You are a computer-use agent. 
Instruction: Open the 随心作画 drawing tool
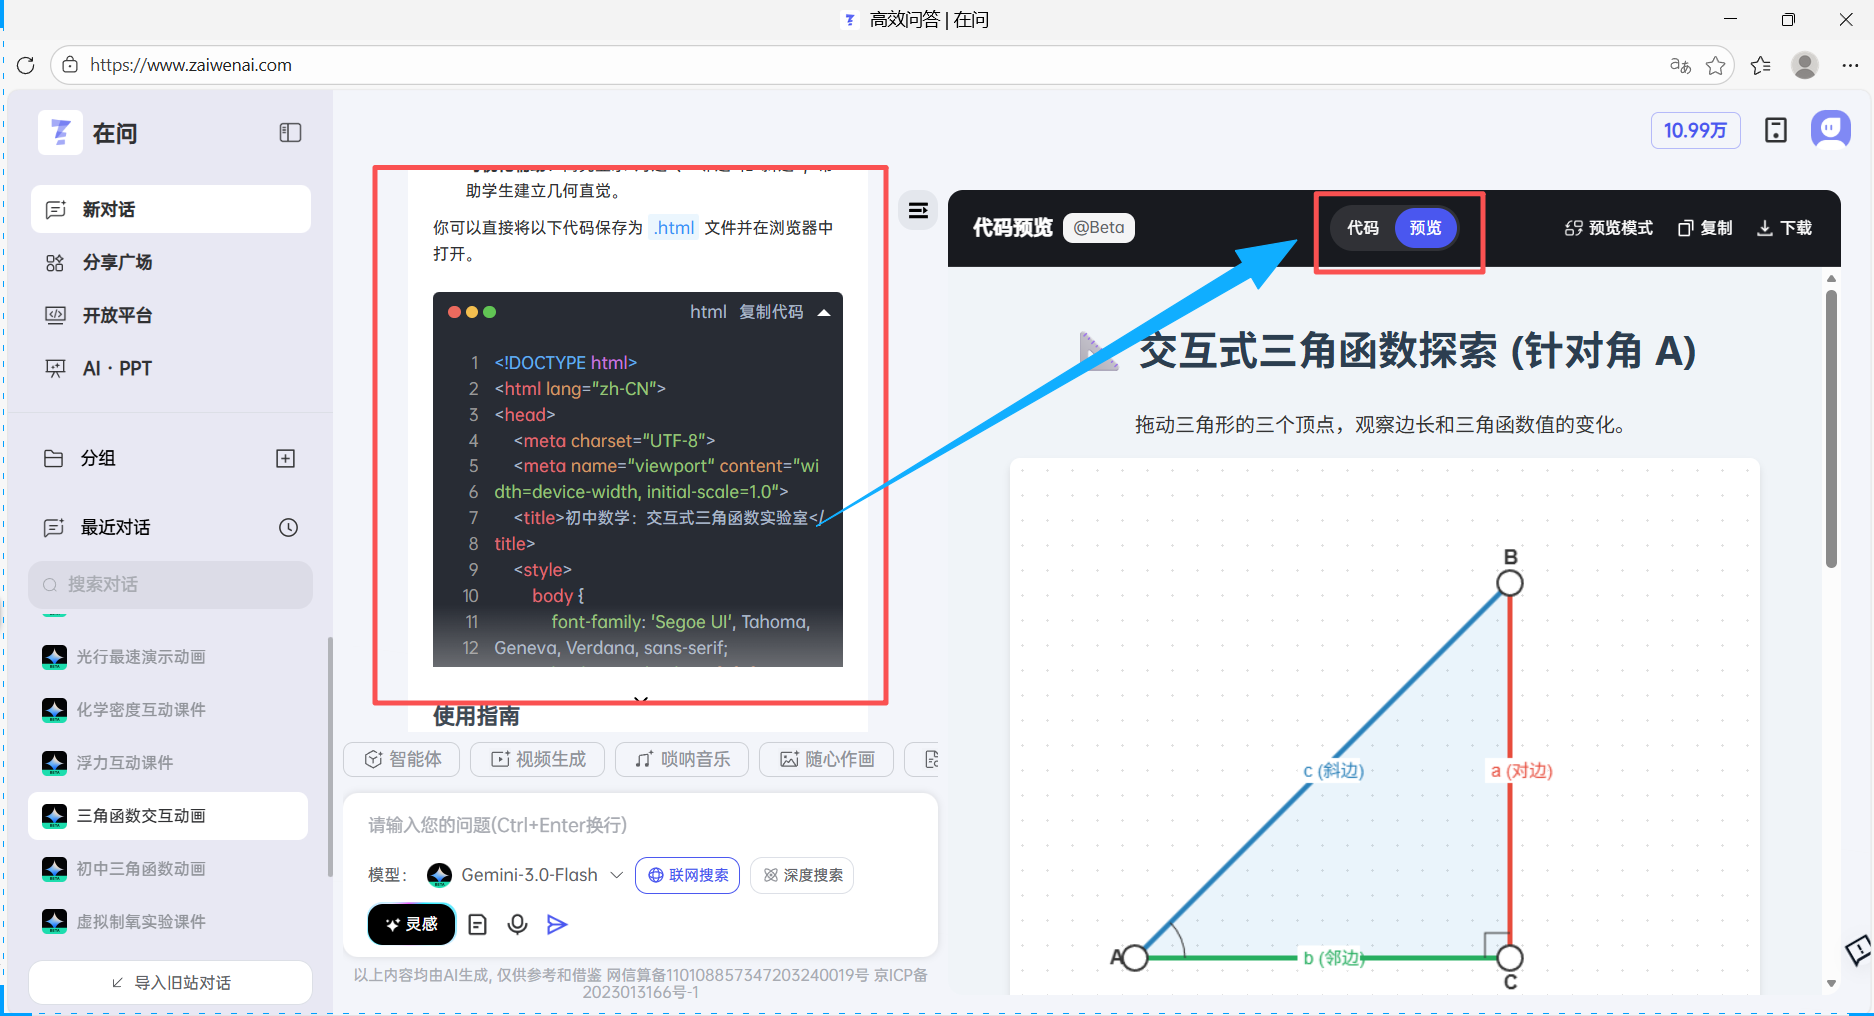coord(826,759)
